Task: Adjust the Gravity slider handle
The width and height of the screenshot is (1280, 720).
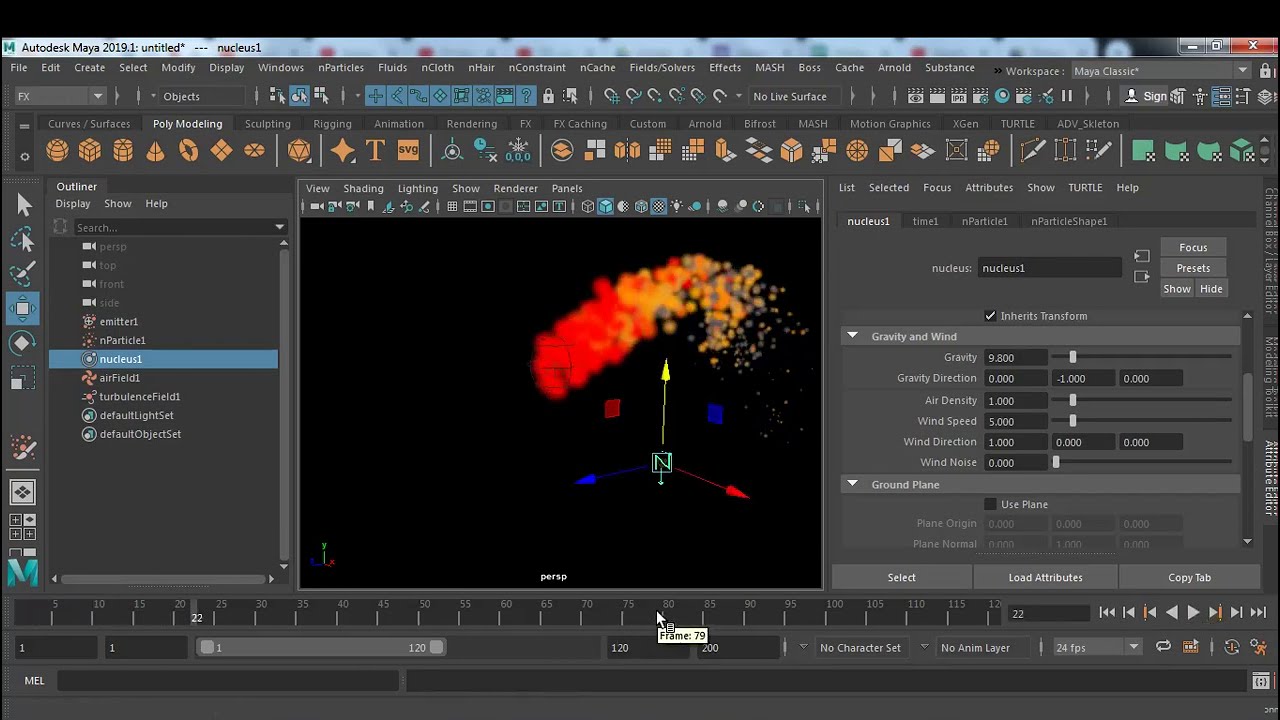Action: 1073,357
